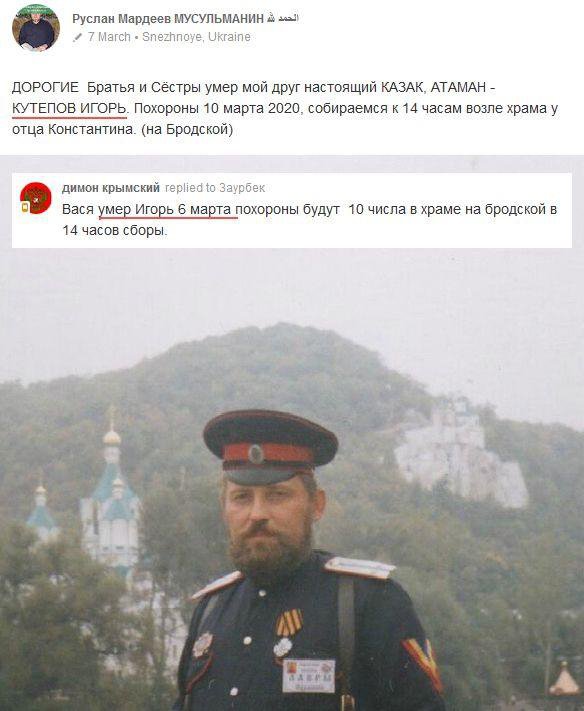Open the post via the 7 March timestamp
The image size is (584, 711).
(x=109, y=37)
